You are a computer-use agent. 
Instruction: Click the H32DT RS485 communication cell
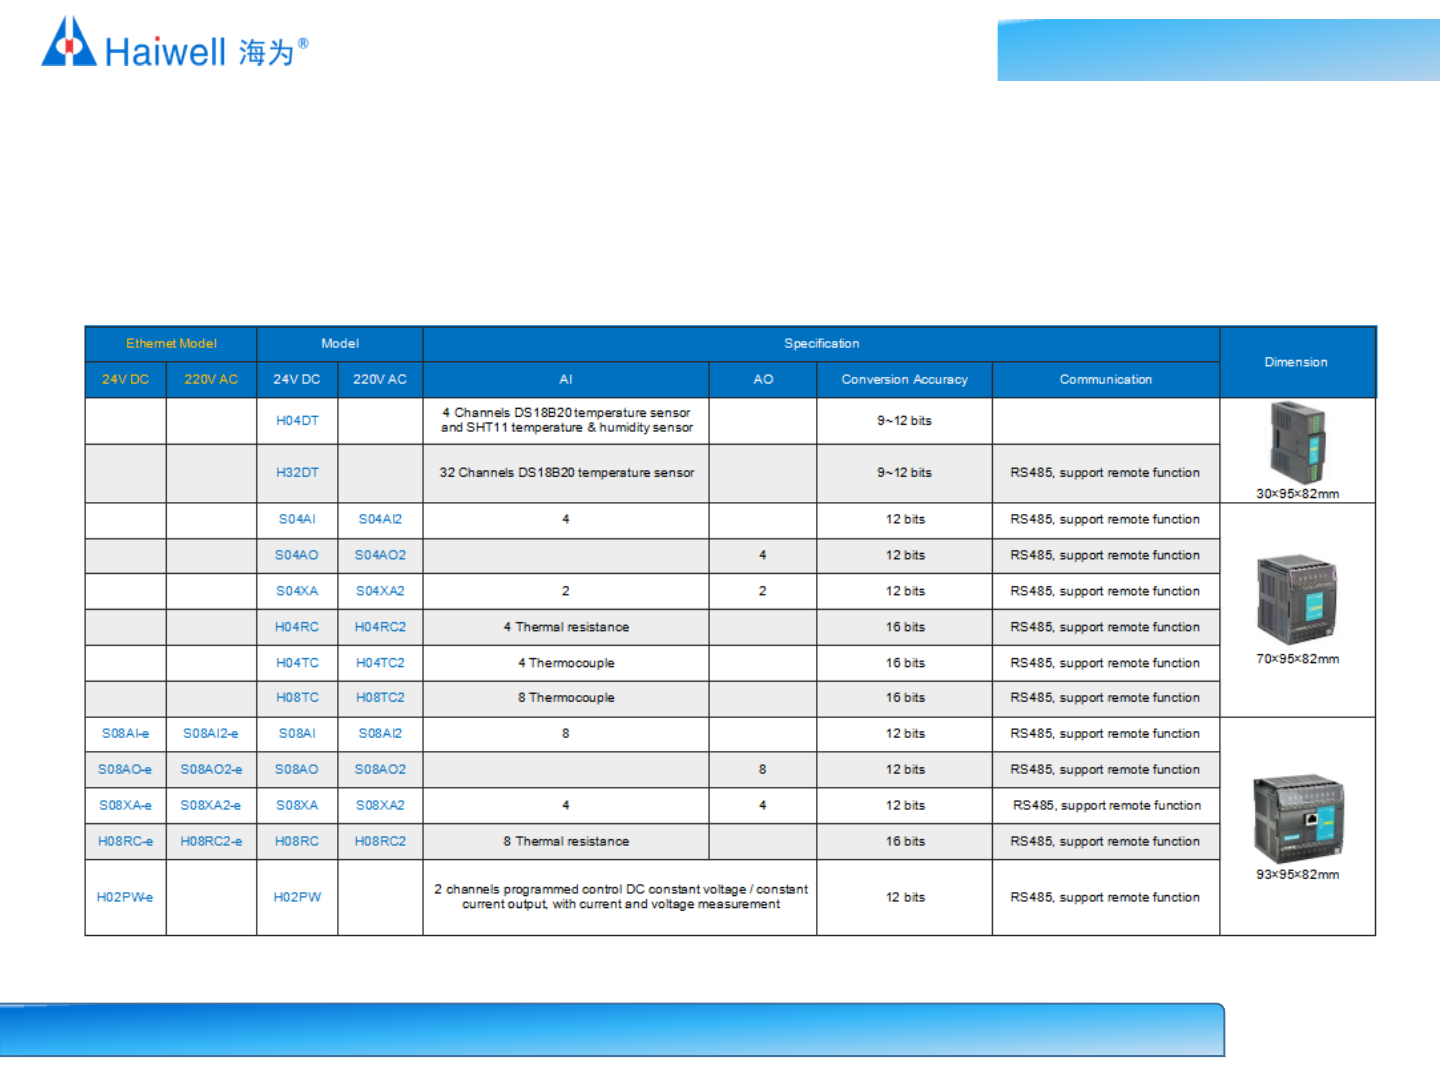tap(1106, 473)
